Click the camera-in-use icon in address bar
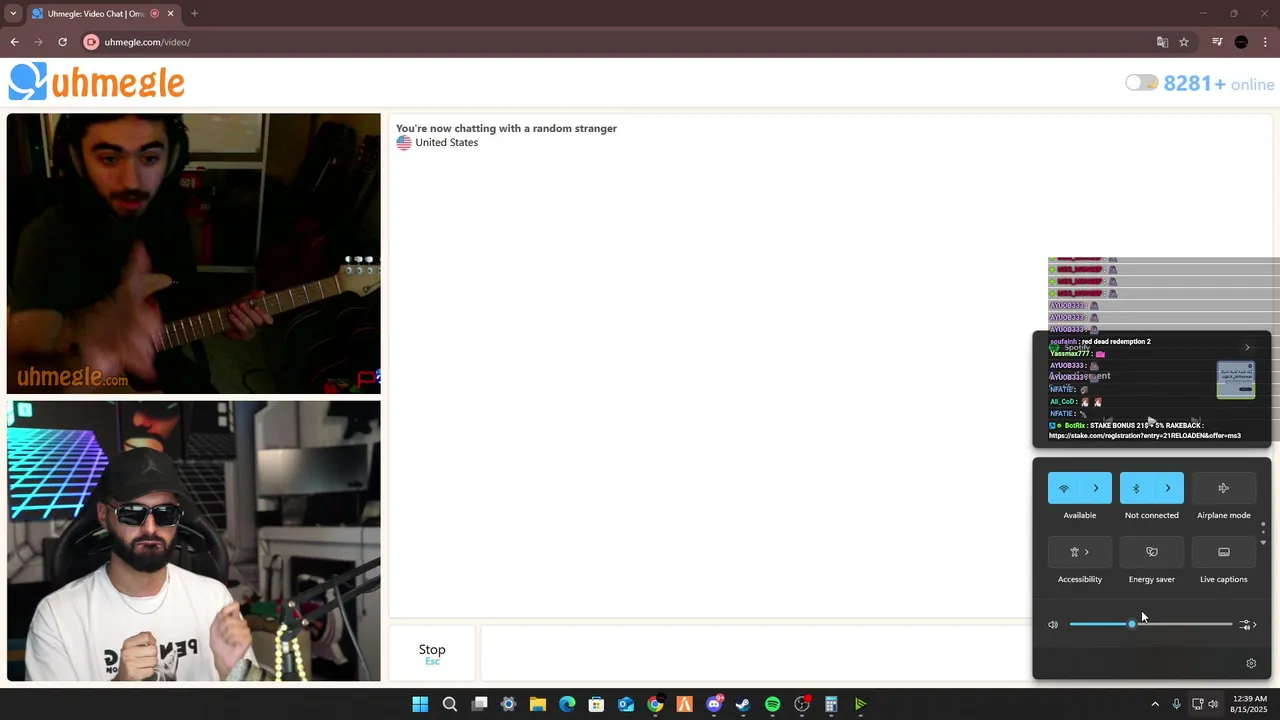Viewport: 1280px width, 720px height. 91,42
